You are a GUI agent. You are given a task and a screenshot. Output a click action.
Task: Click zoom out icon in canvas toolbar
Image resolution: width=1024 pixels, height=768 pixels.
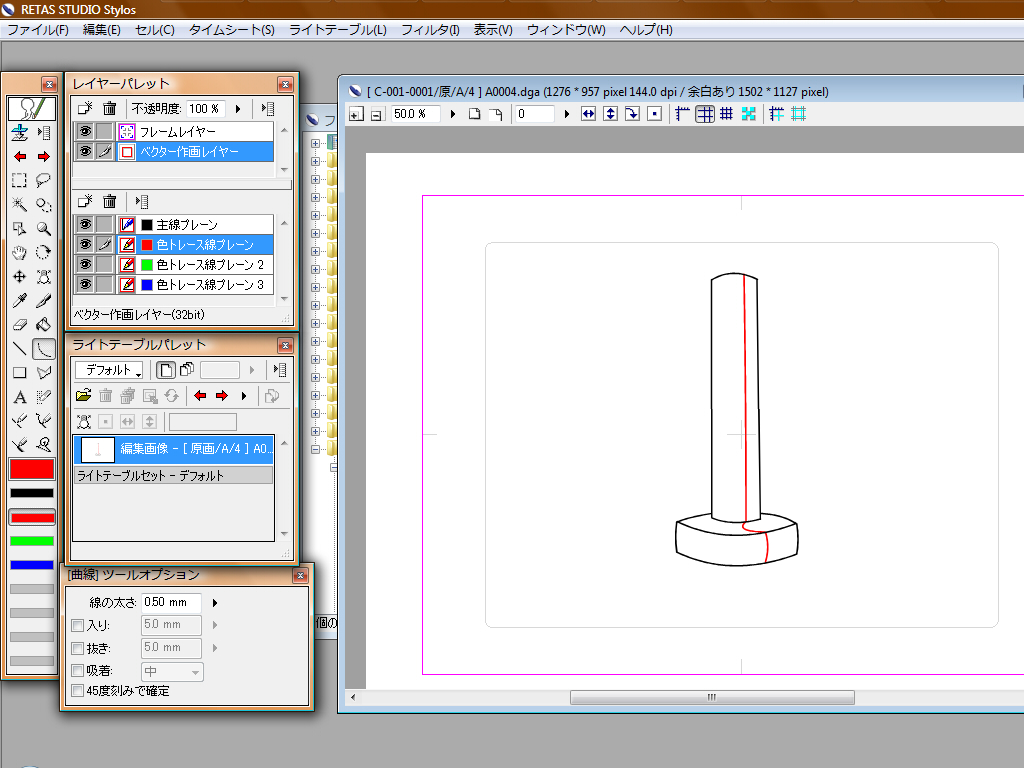pos(376,114)
